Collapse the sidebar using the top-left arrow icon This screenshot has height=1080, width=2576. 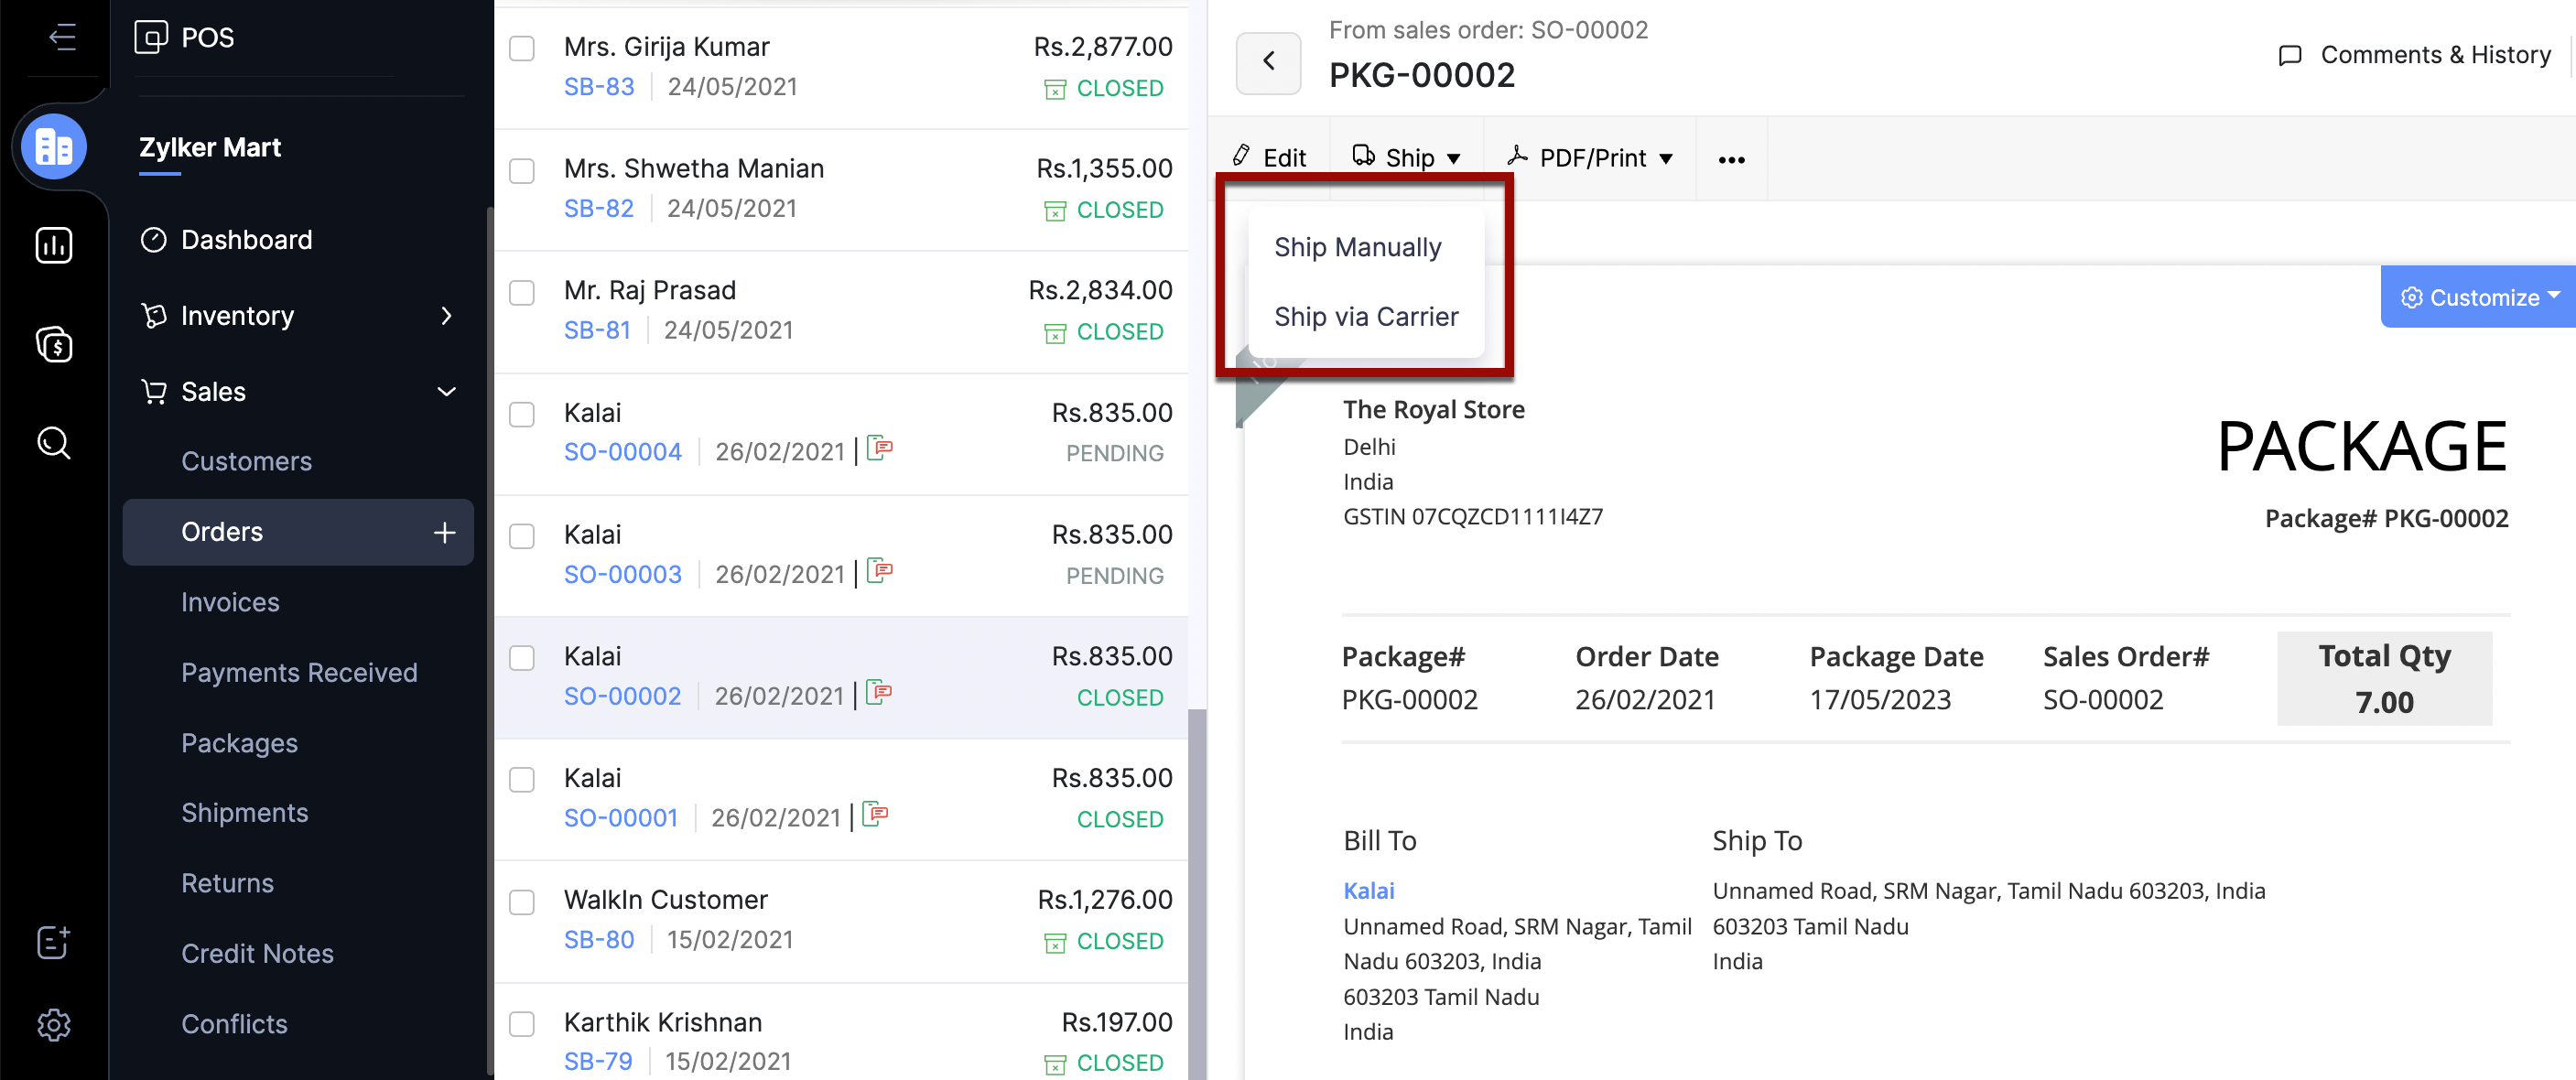pos(62,38)
